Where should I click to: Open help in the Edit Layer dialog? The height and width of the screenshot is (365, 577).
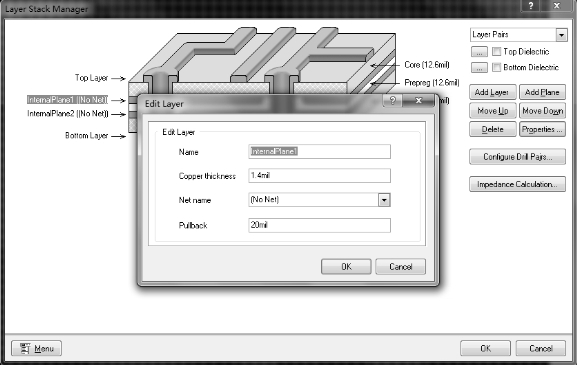393,100
